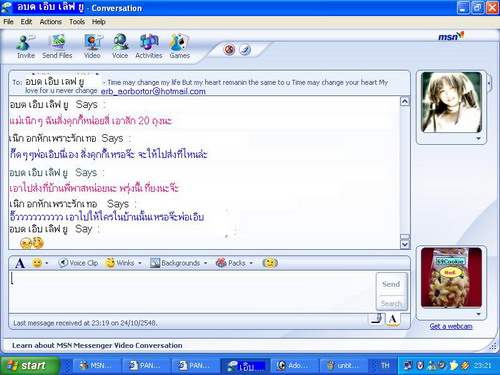
Task: Launch Games from the toolbar
Action: [180, 47]
